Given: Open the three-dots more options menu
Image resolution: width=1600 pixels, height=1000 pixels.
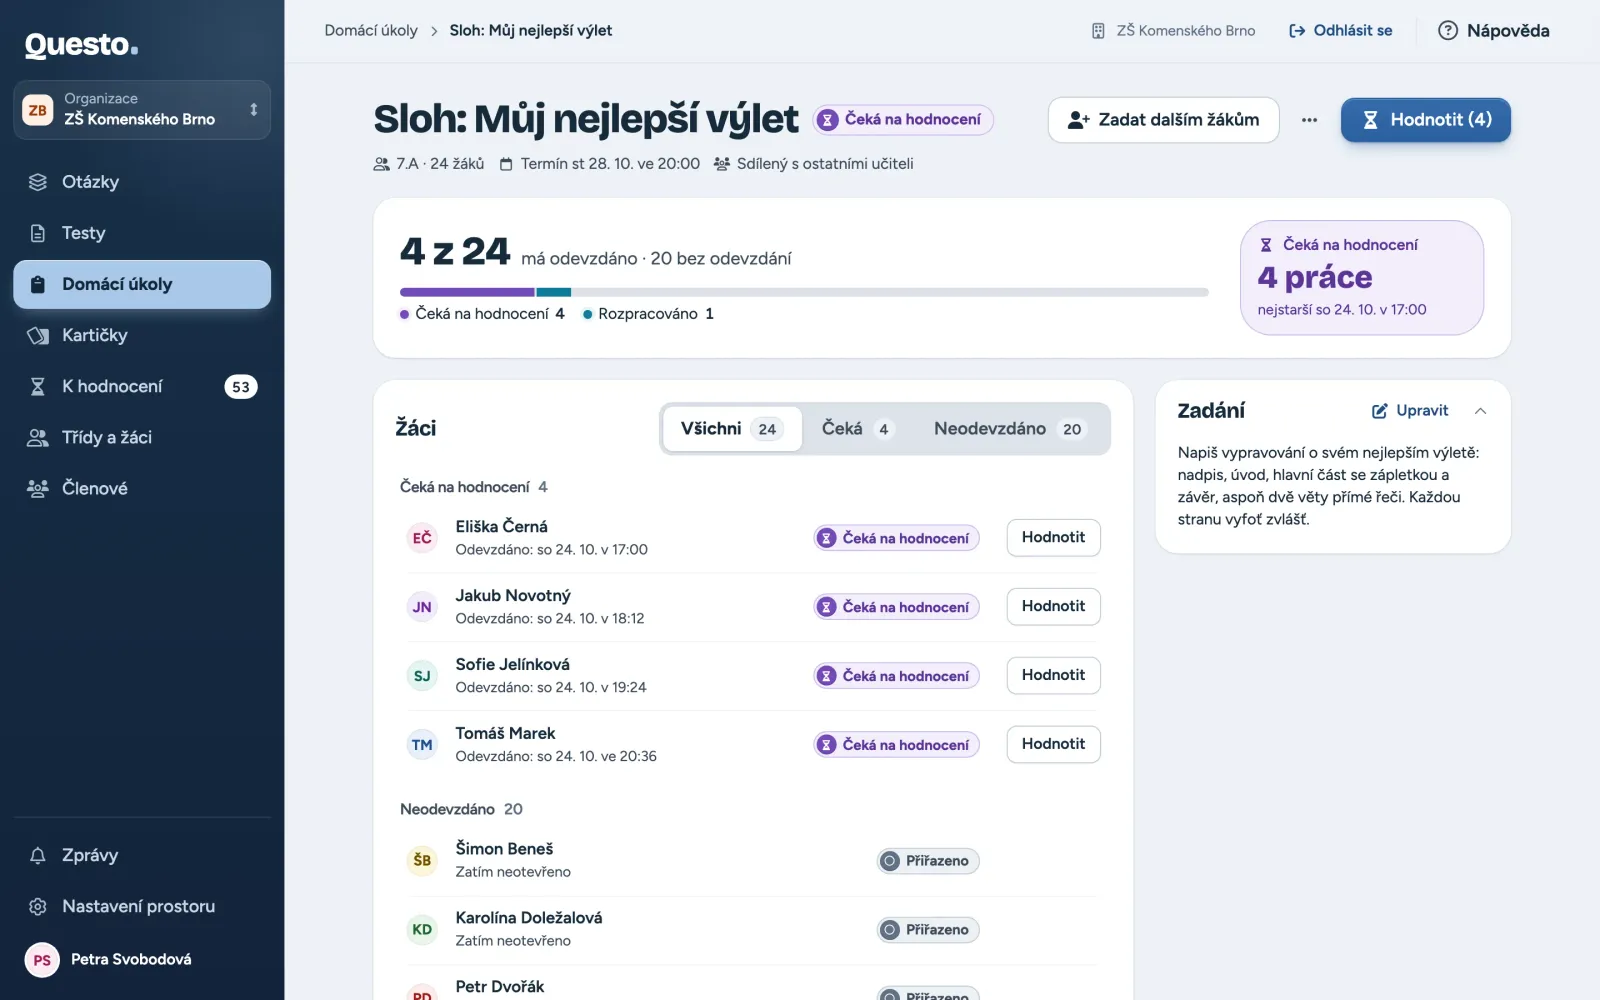Looking at the screenshot, I should (1309, 120).
